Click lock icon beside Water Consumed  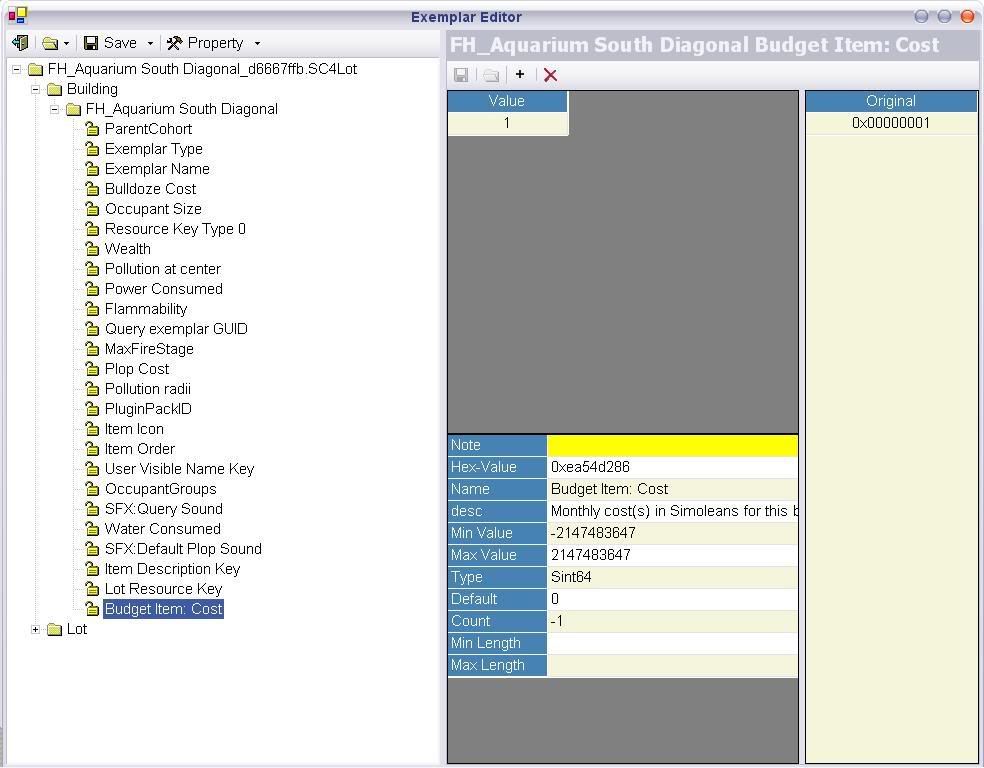pos(92,530)
